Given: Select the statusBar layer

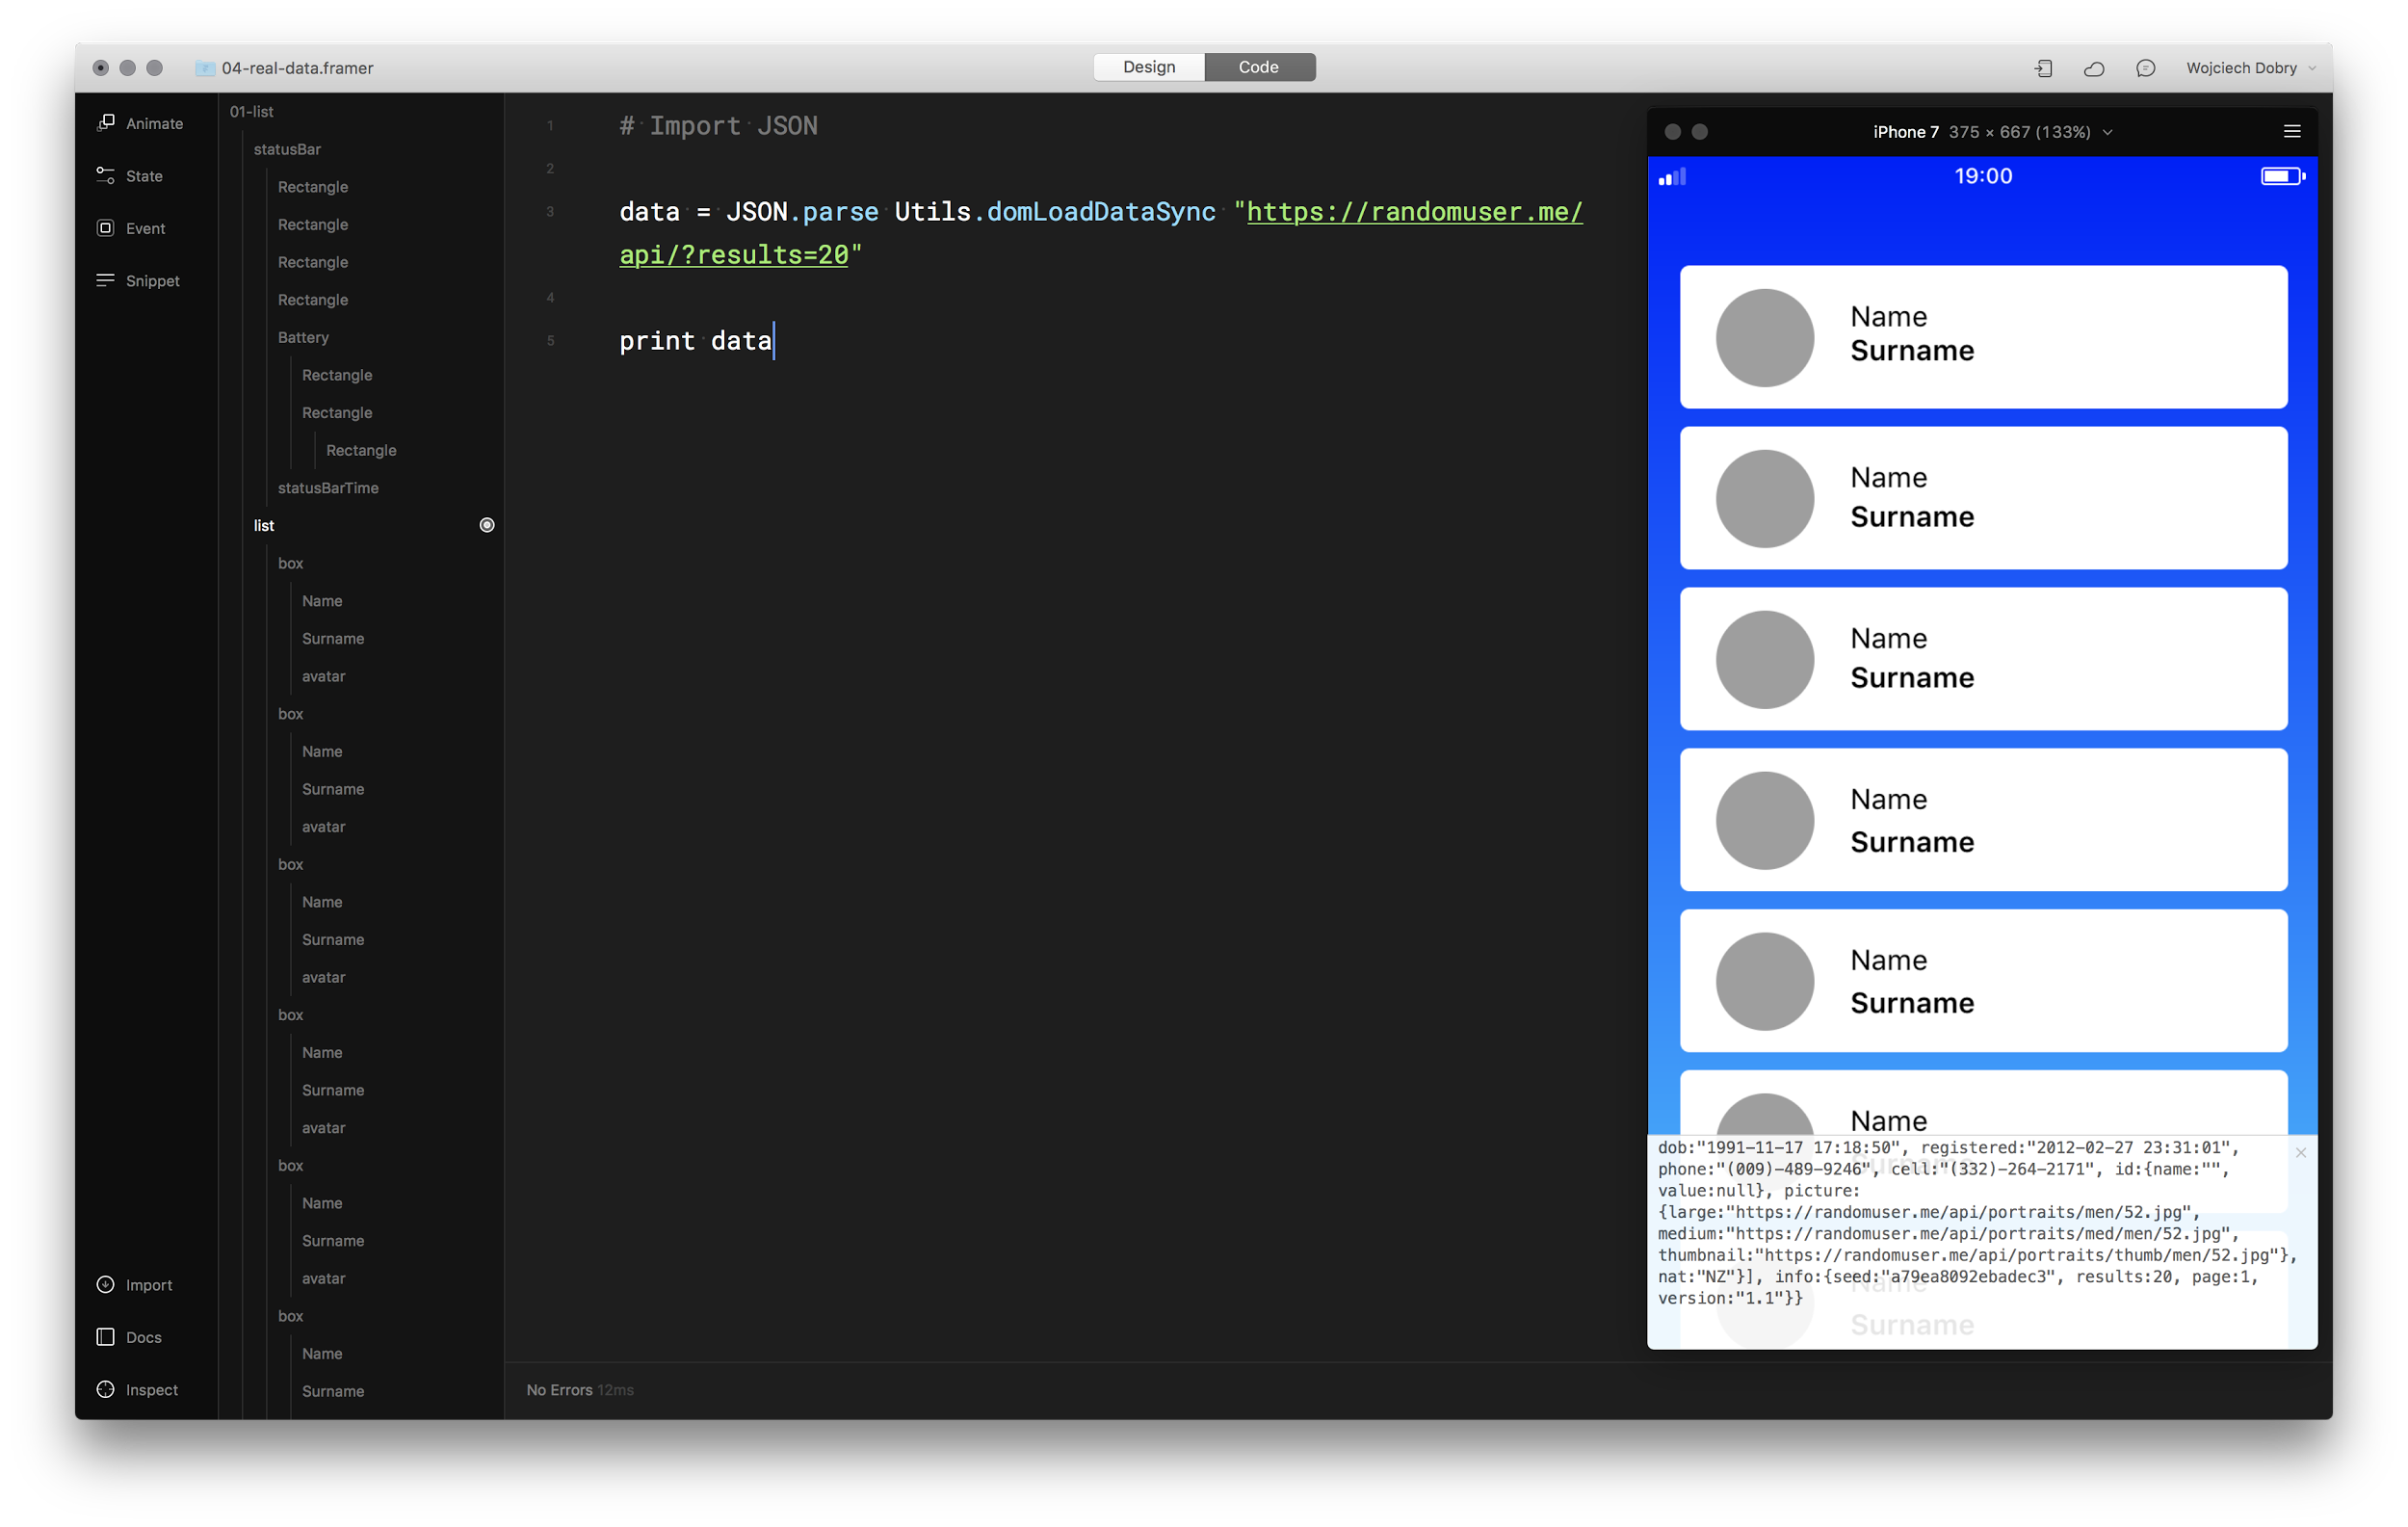Looking at the screenshot, I should click(287, 149).
